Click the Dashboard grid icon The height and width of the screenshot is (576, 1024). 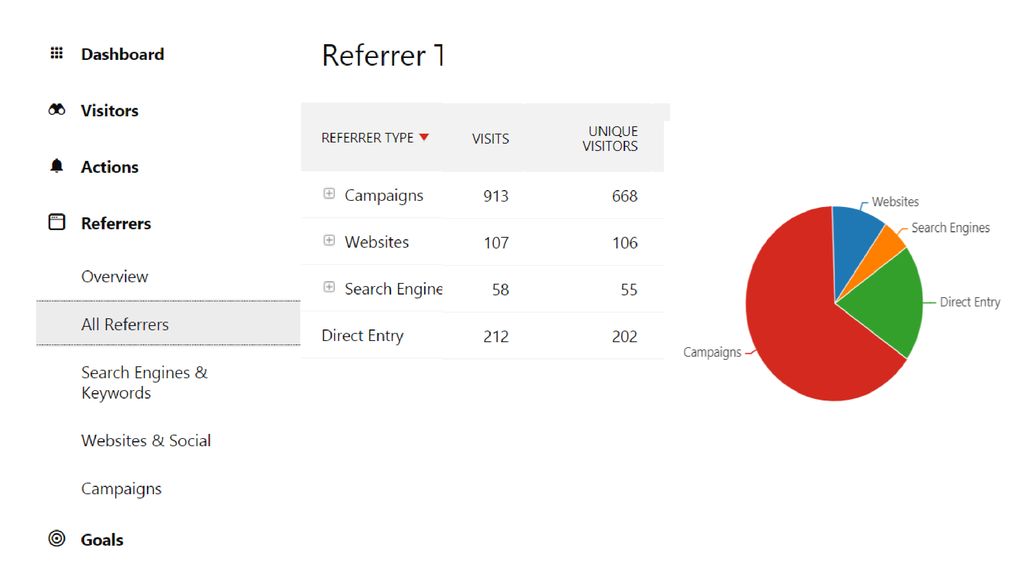point(57,53)
